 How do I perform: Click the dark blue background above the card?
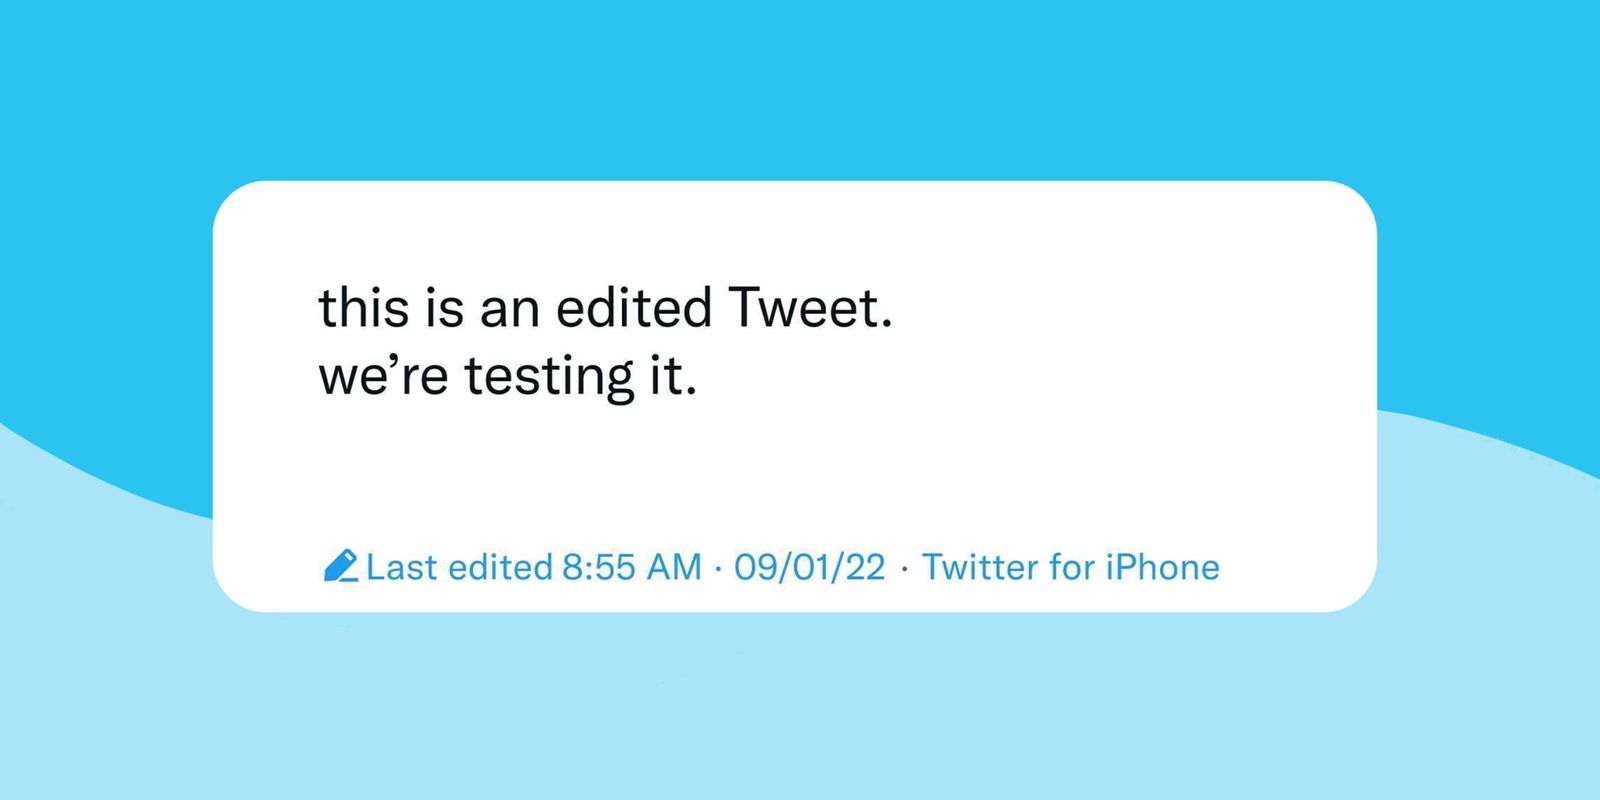click(x=800, y=90)
